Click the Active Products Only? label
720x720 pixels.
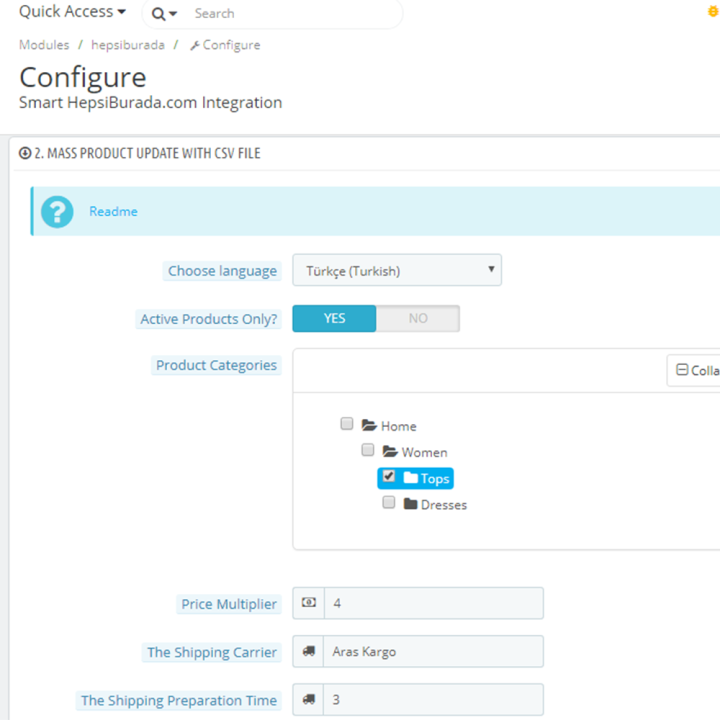(208, 319)
